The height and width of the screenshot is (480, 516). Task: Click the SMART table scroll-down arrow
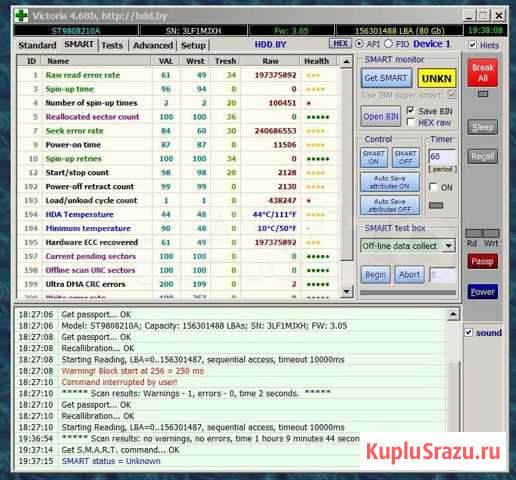point(346,292)
